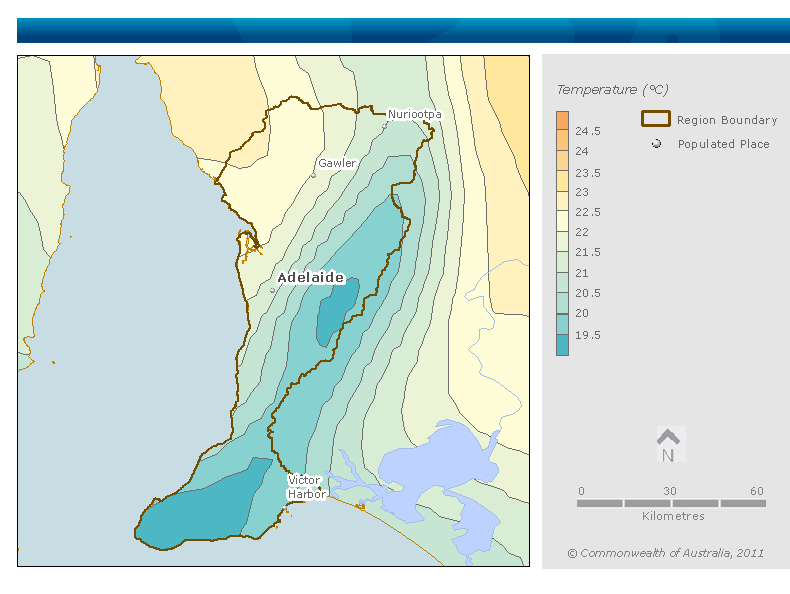Viewport: 790px width, 594px height.
Task: Click the Gawler populated place marker
Action: point(313,175)
